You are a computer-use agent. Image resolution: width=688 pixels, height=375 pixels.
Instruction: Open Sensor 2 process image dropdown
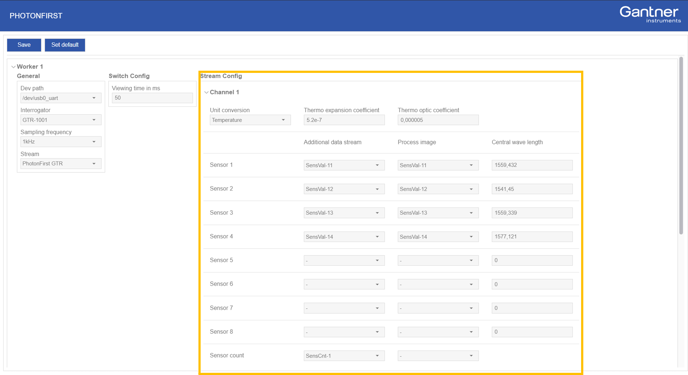click(438, 189)
